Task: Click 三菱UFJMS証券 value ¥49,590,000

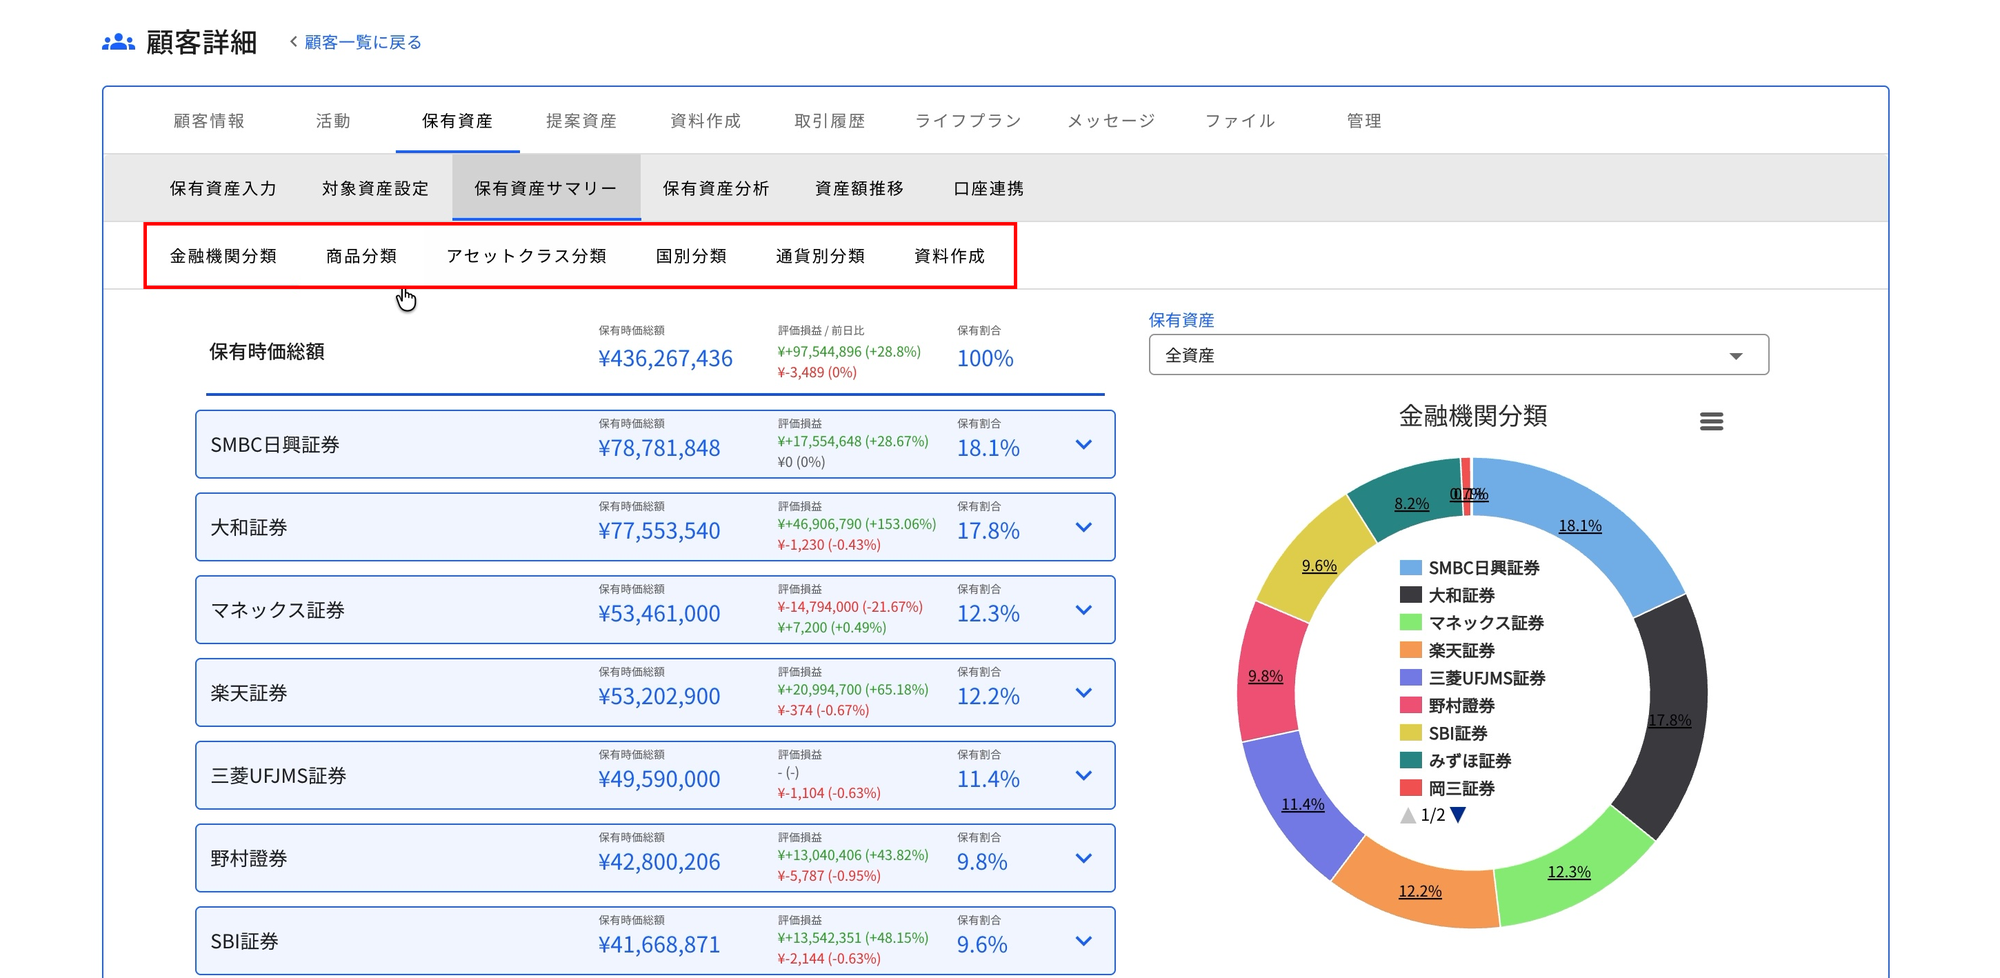Action: point(659,779)
